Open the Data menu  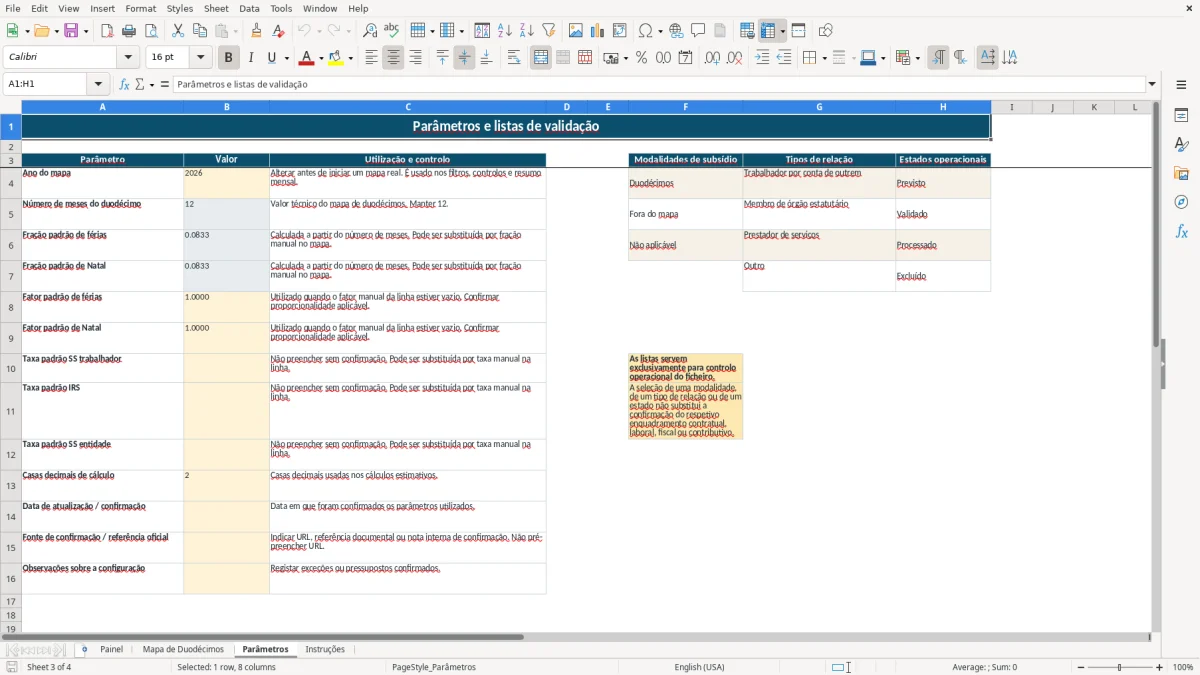click(249, 8)
